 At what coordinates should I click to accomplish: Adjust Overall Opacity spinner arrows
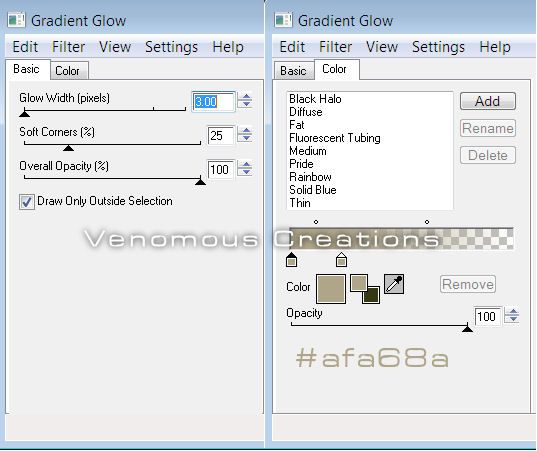coord(246,168)
